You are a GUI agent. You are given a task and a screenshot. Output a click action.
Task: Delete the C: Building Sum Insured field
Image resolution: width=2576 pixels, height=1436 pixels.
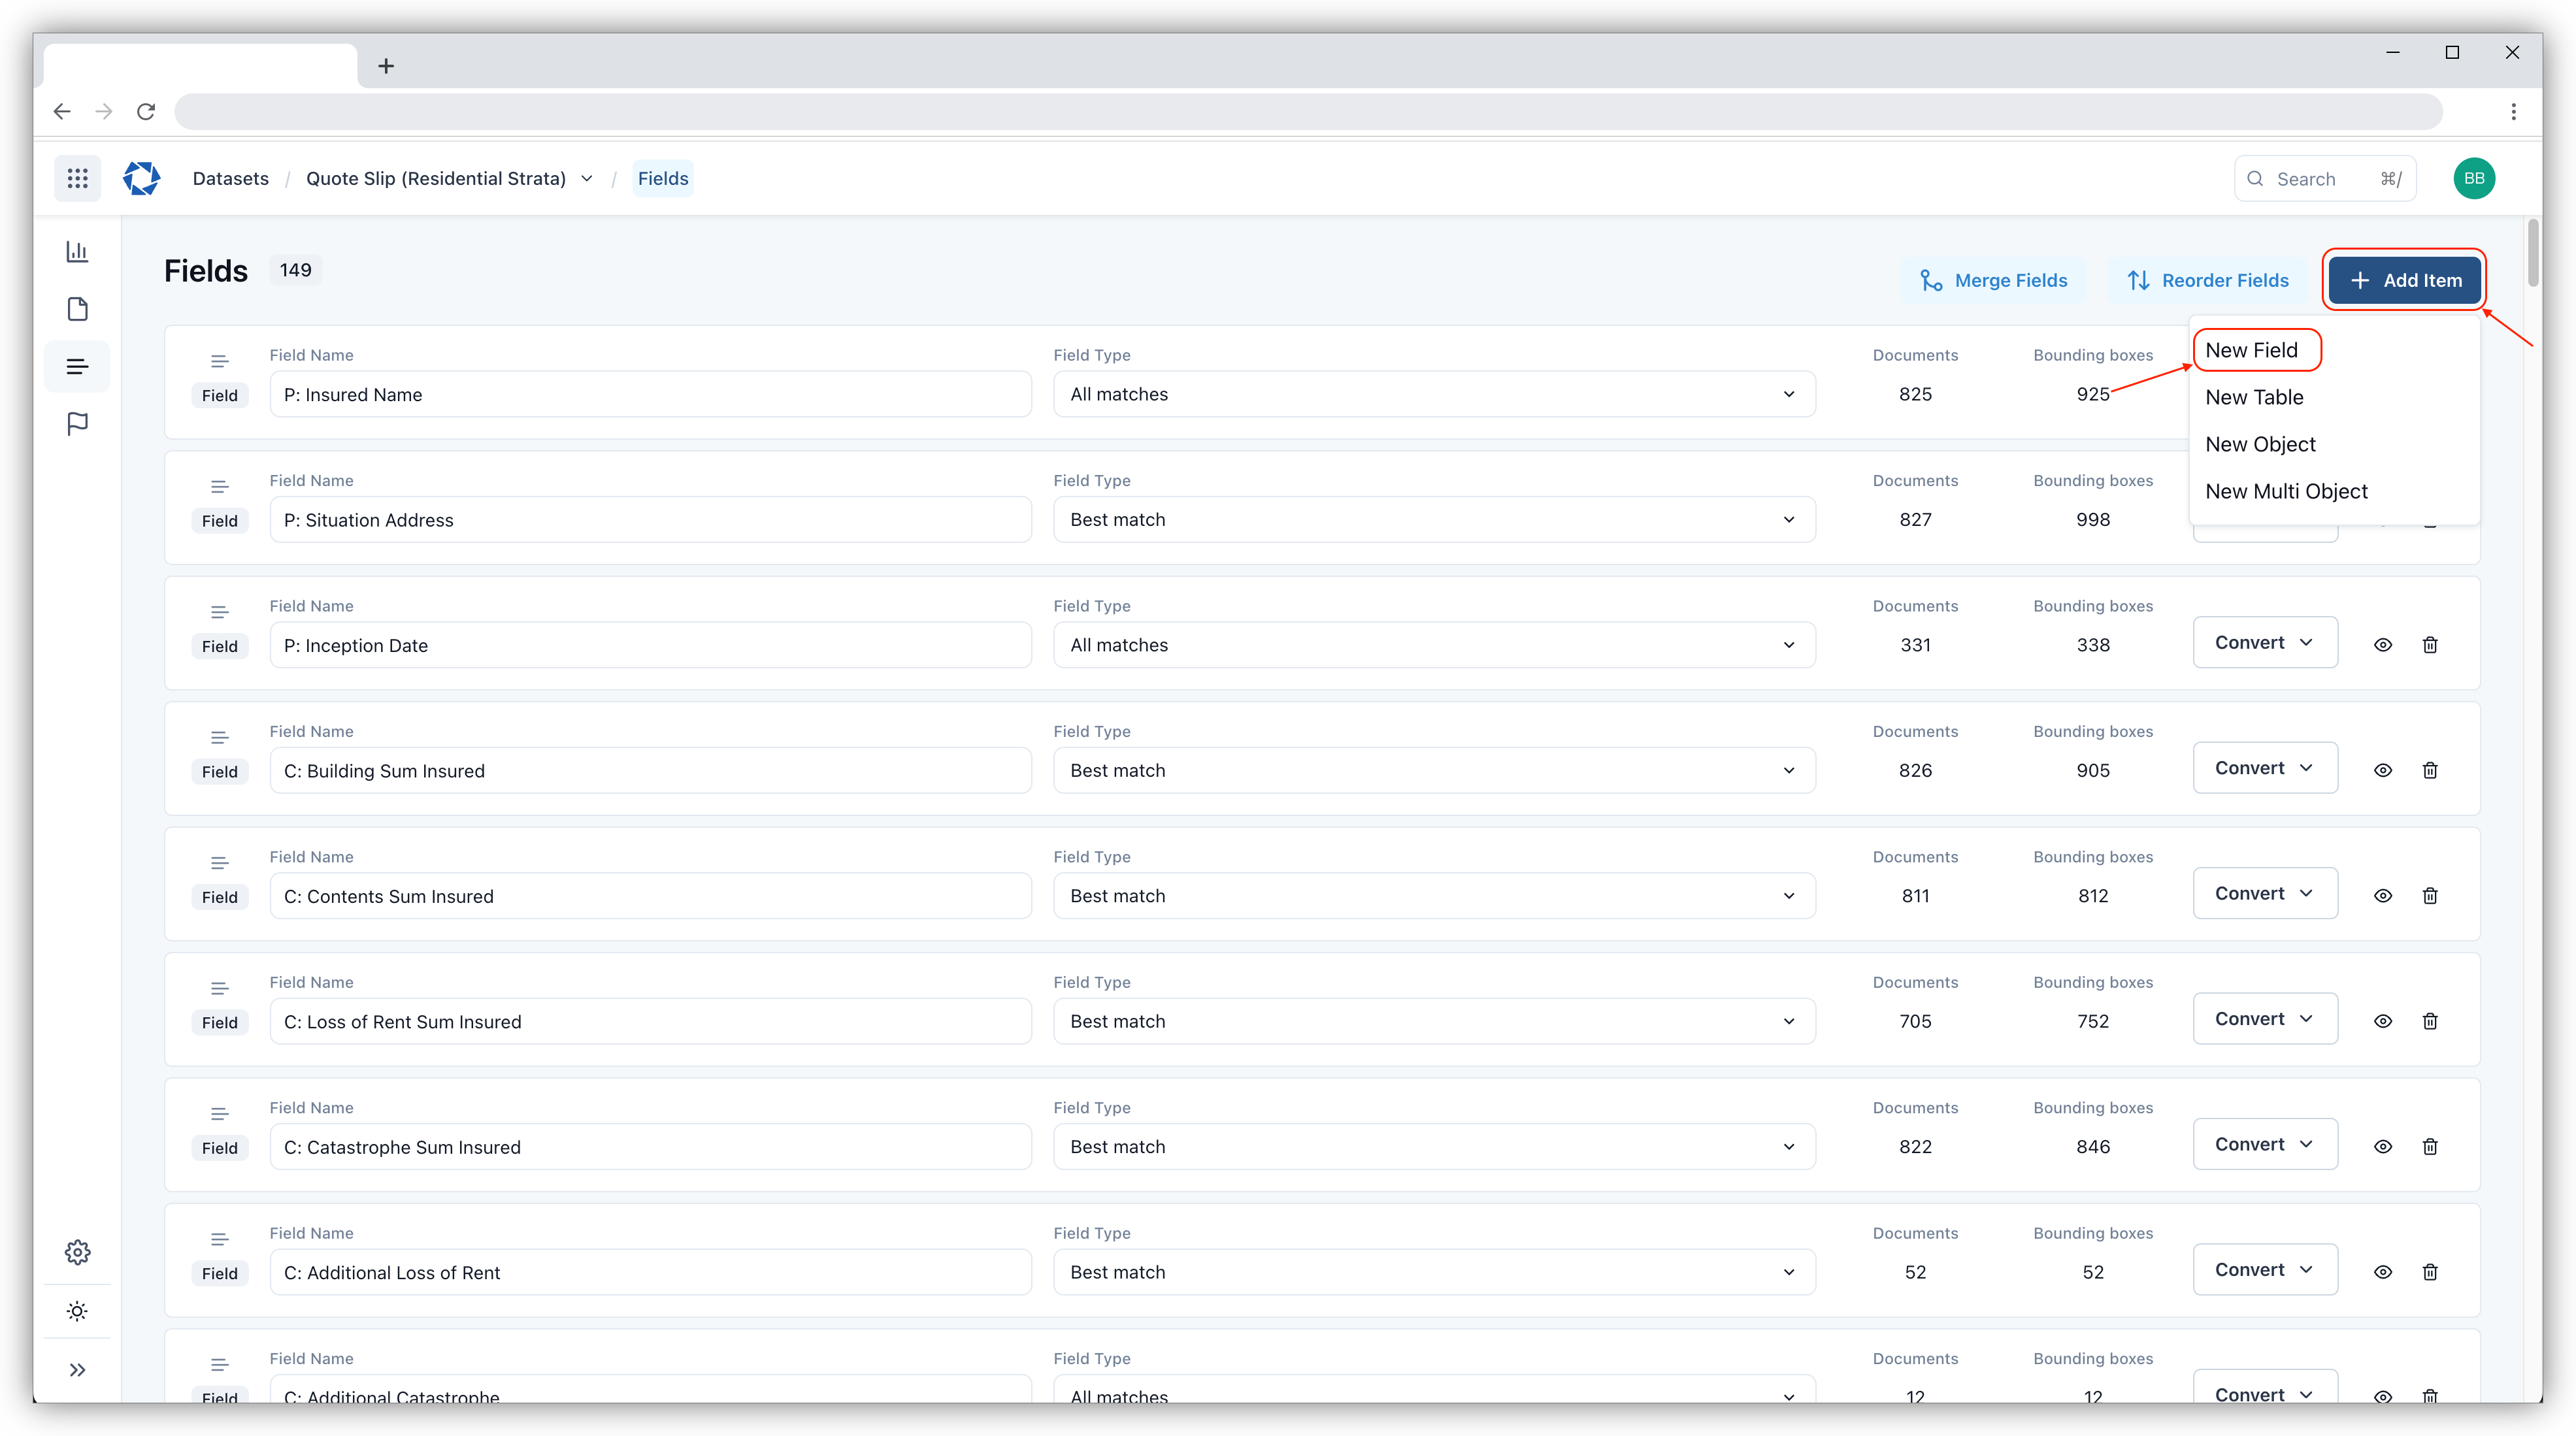[x=2430, y=770]
